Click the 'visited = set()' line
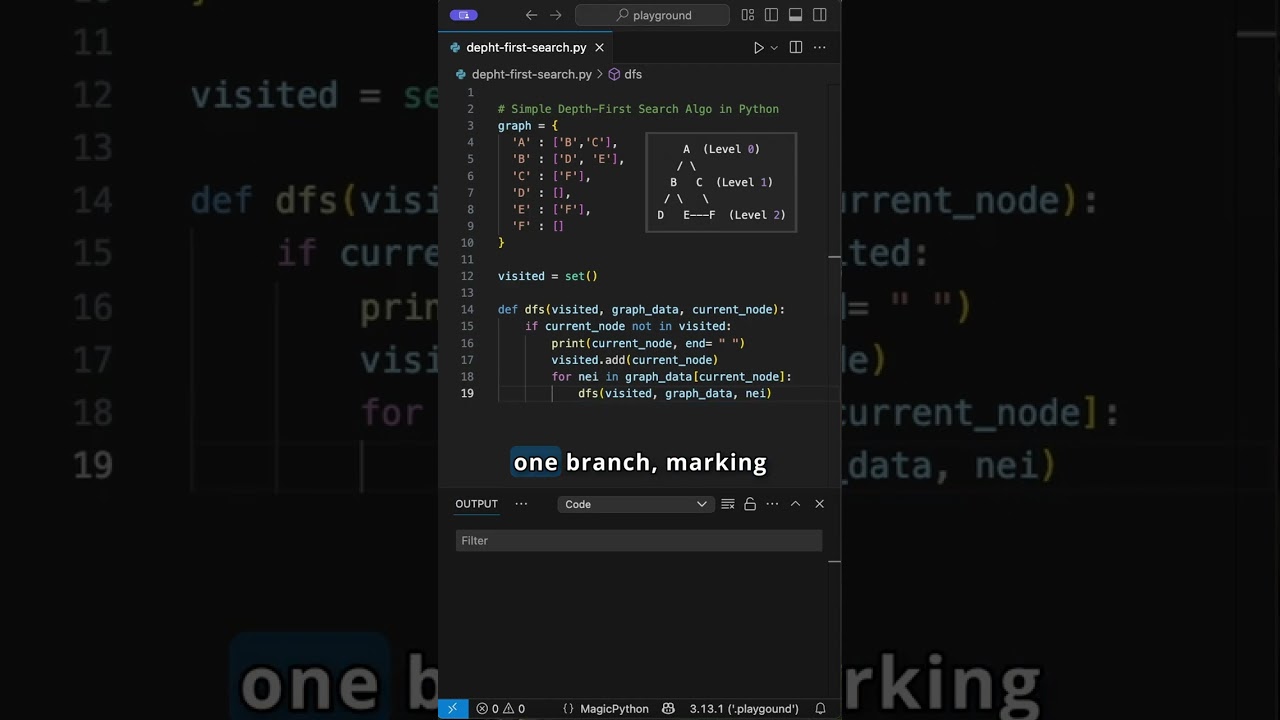 pyautogui.click(x=547, y=276)
